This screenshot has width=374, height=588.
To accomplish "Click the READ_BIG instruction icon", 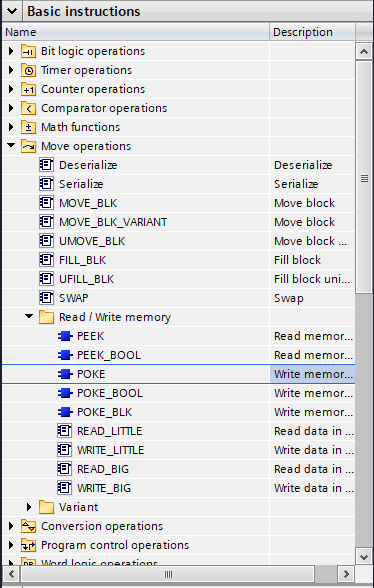I will point(65,469).
